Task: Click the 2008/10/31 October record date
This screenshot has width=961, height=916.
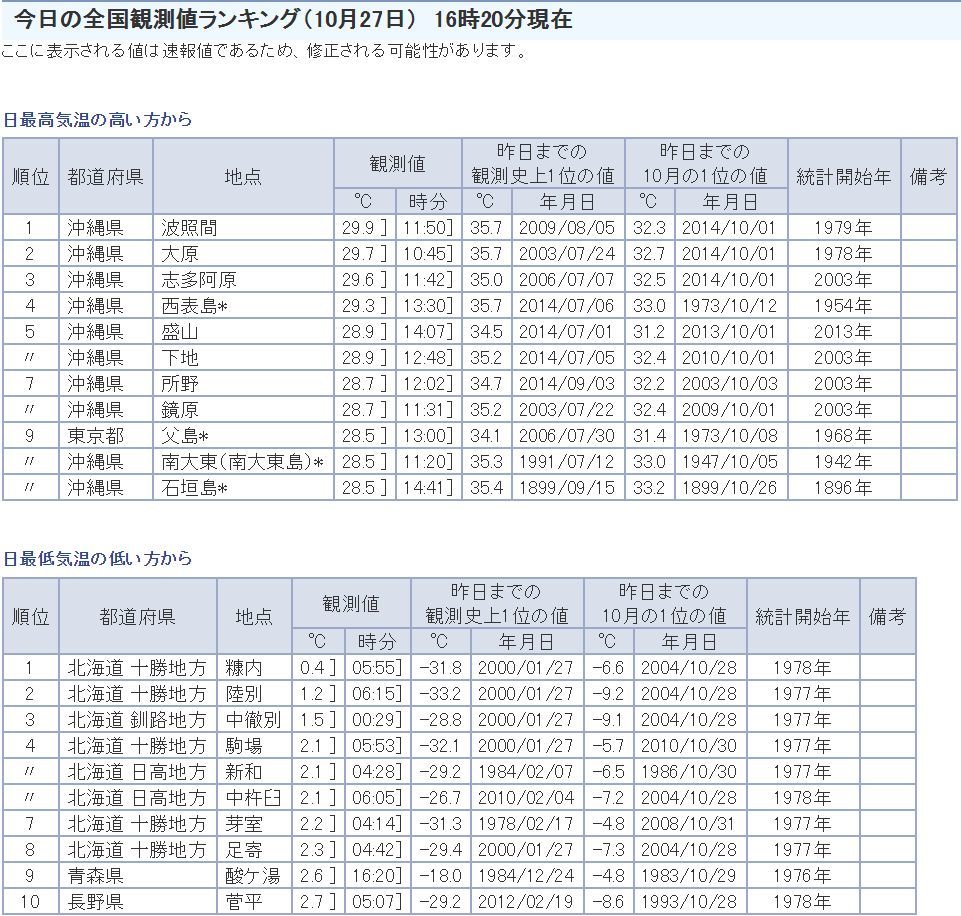Action: pos(690,824)
